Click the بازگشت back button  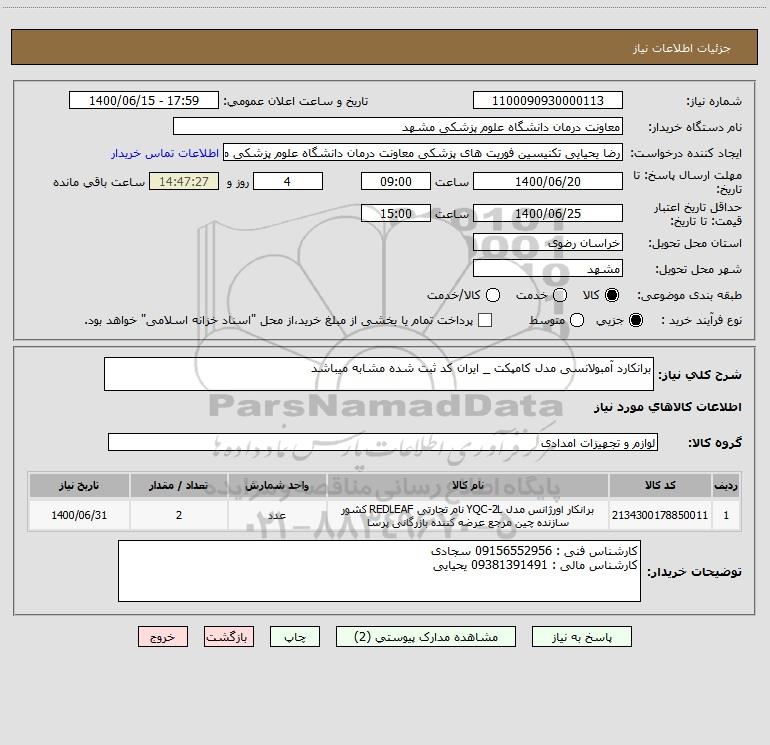click(x=229, y=637)
